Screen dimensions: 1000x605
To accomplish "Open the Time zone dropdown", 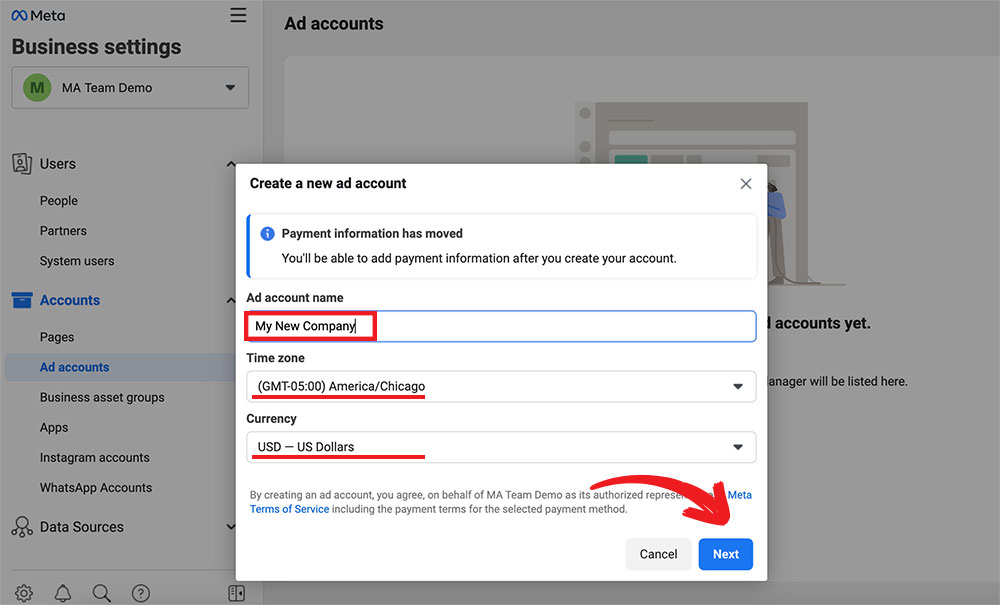I will (x=500, y=387).
